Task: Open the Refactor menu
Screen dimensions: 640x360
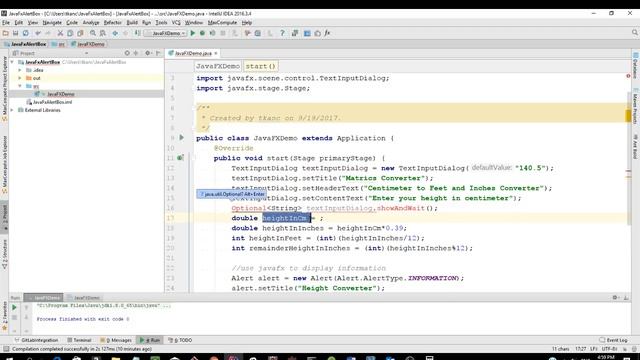Action: [x=113, y=22]
